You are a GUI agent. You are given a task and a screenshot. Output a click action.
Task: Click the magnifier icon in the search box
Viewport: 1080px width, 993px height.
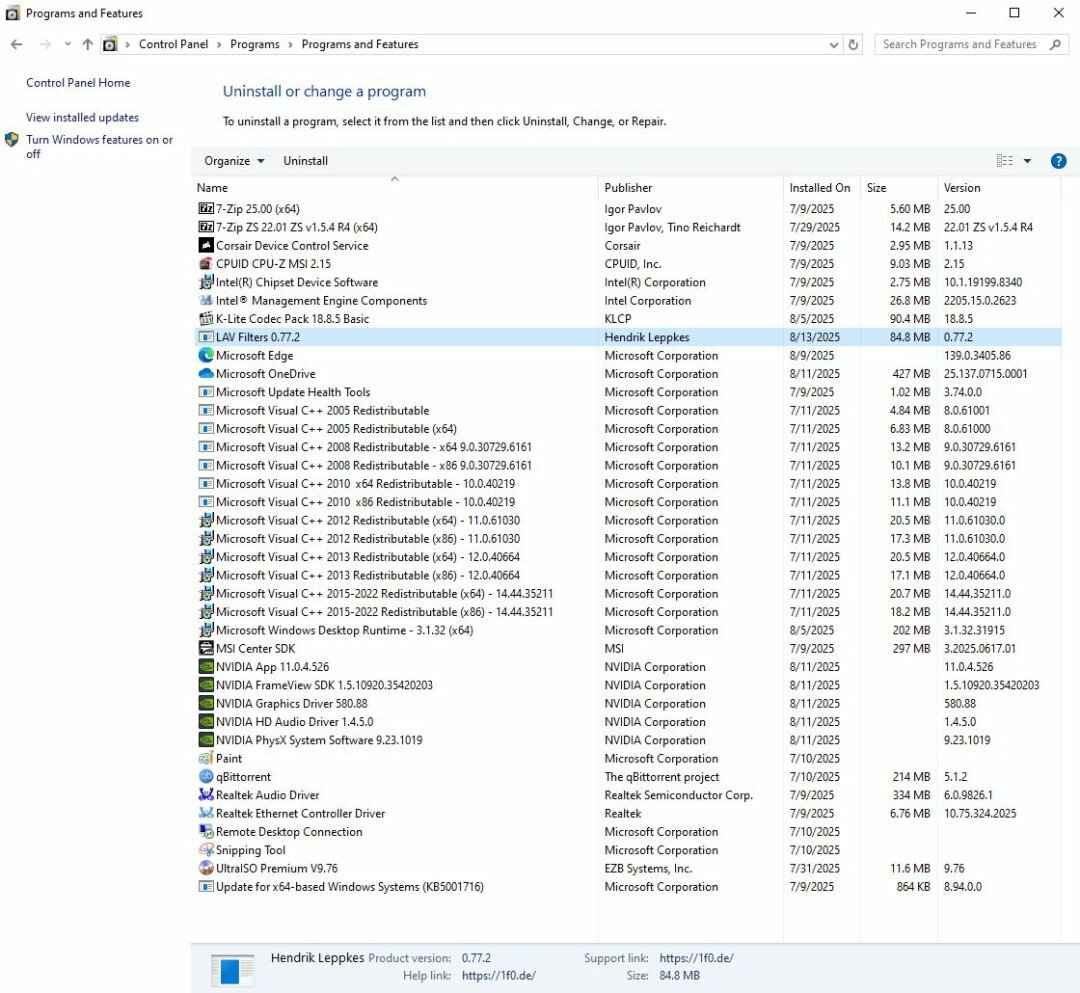point(1055,45)
